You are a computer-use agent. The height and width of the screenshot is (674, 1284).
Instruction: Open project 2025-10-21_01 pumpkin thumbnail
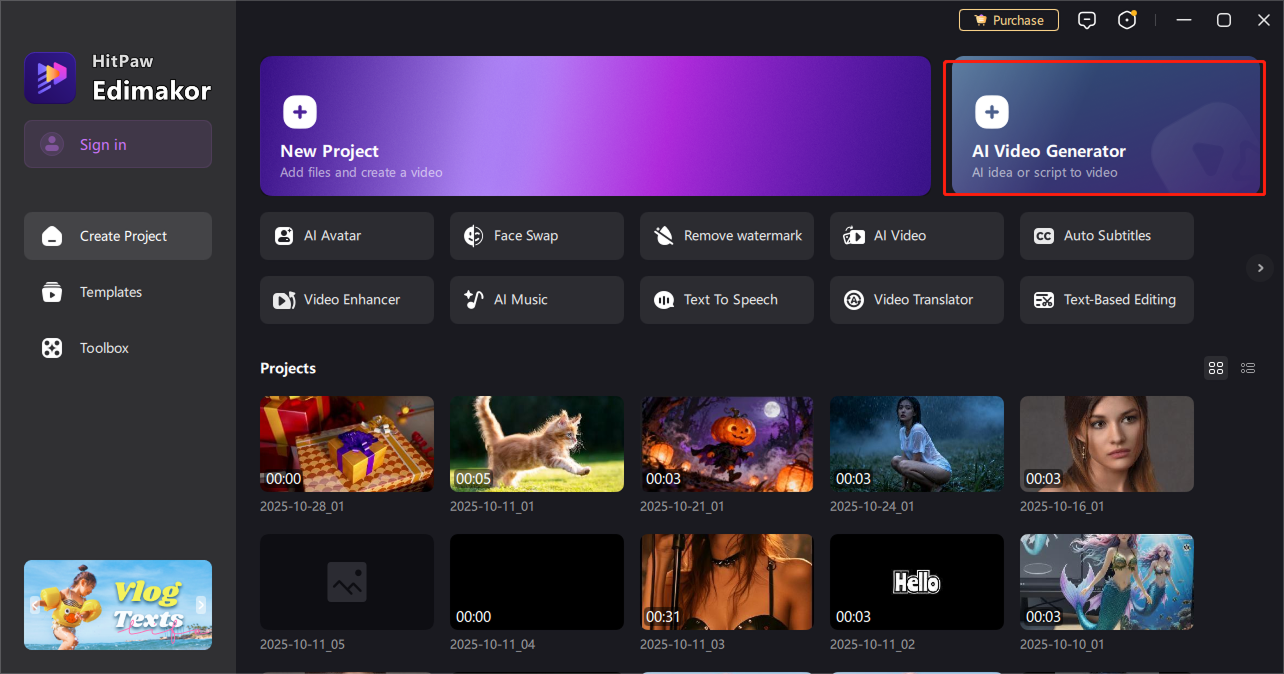click(726, 444)
